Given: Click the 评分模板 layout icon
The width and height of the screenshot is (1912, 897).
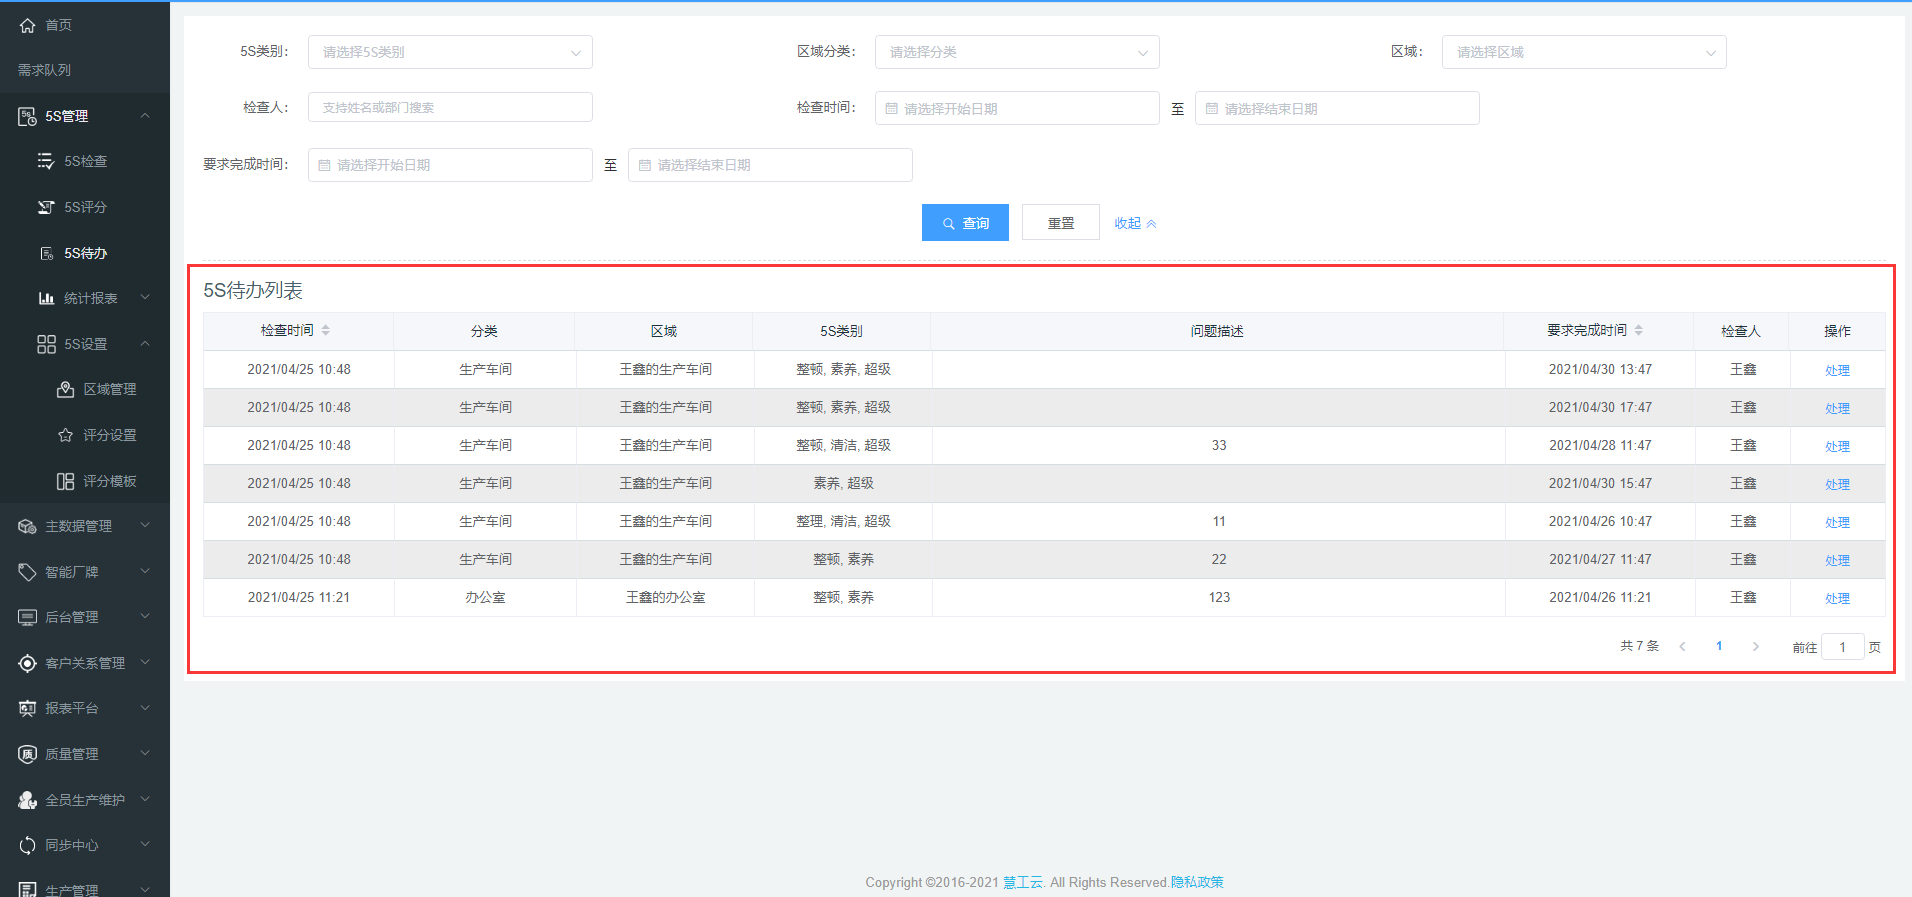Looking at the screenshot, I should pos(65,481).
